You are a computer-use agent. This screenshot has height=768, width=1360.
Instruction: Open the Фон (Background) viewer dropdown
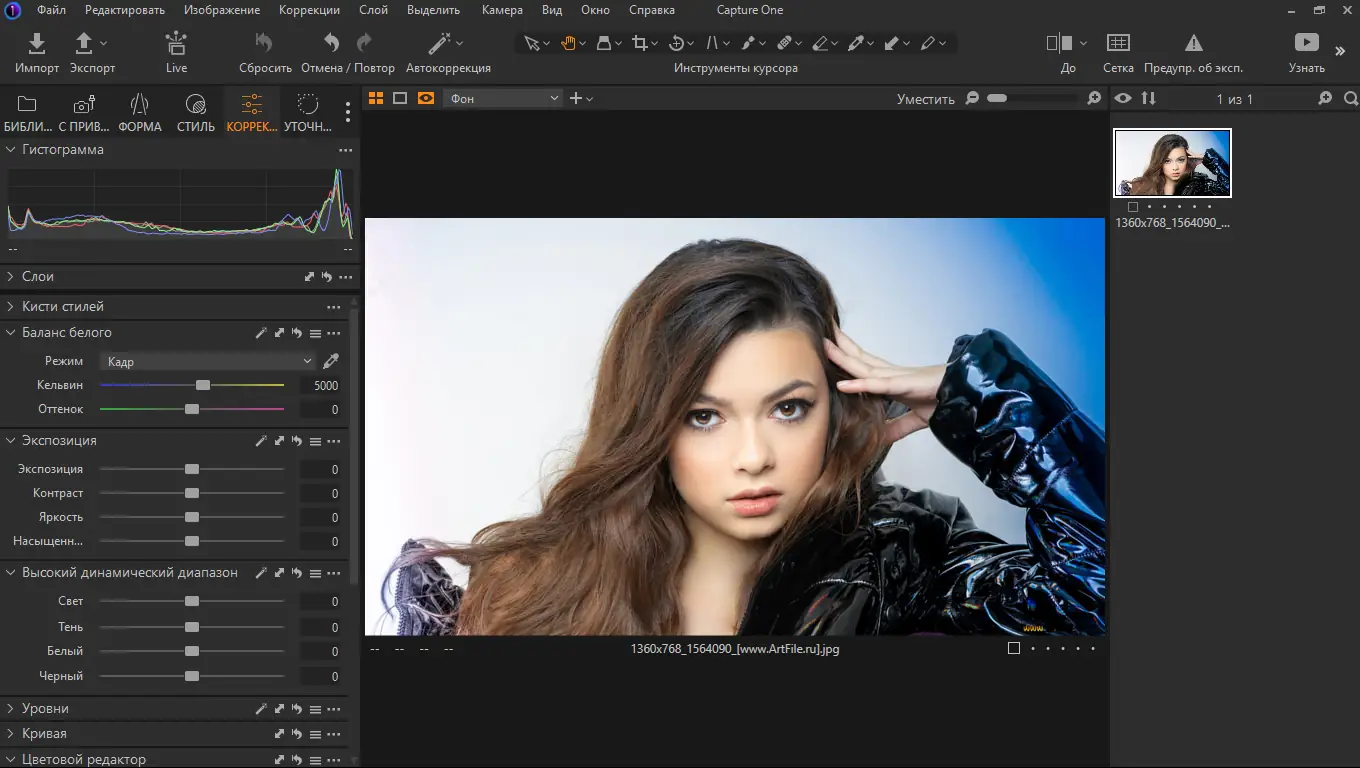(502, 97)
